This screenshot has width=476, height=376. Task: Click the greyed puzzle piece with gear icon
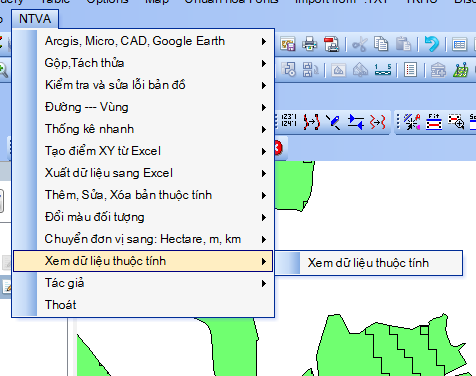pyautogui.click(x=288, y=70)
